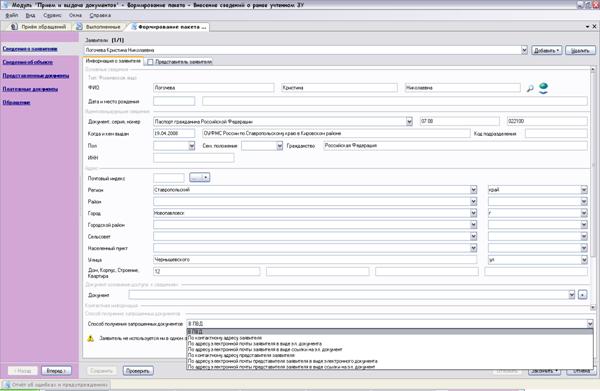Open the tab list arrow at tab strip end
The height and width of the screenshot is (391, 600).
587,27
